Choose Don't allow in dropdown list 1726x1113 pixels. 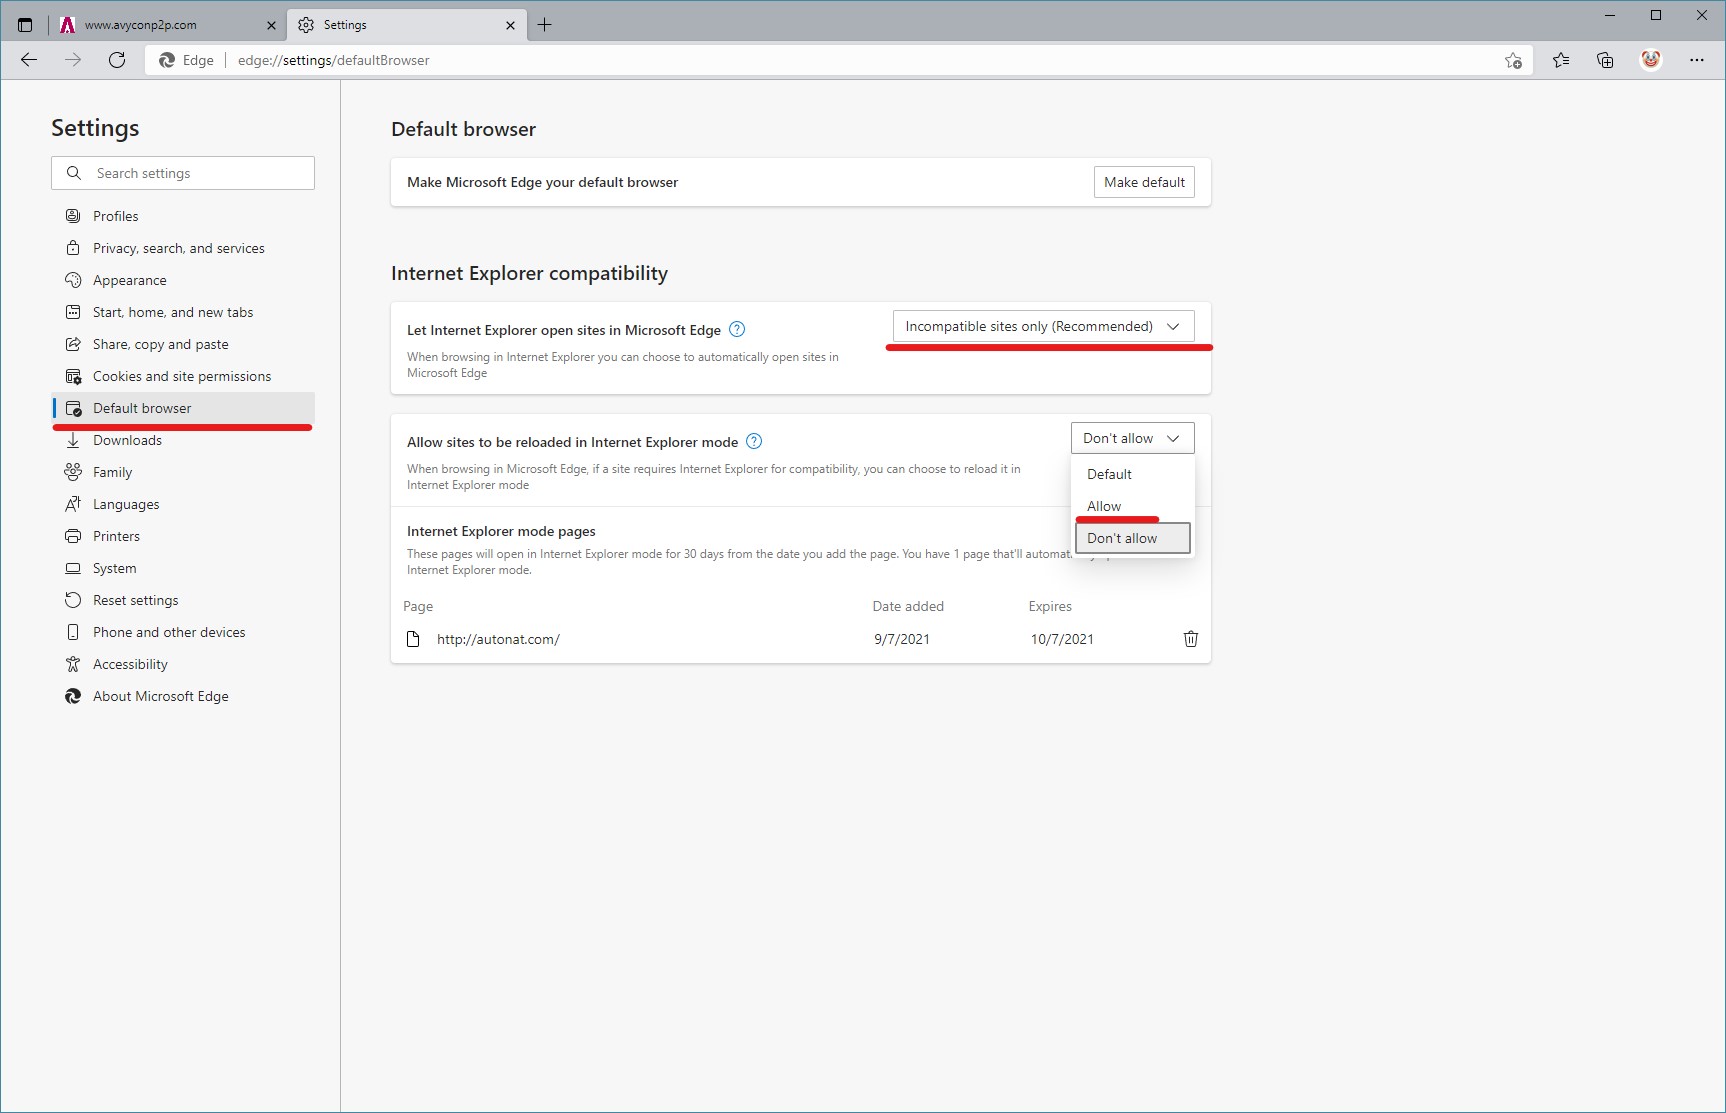coord(1132,538)
